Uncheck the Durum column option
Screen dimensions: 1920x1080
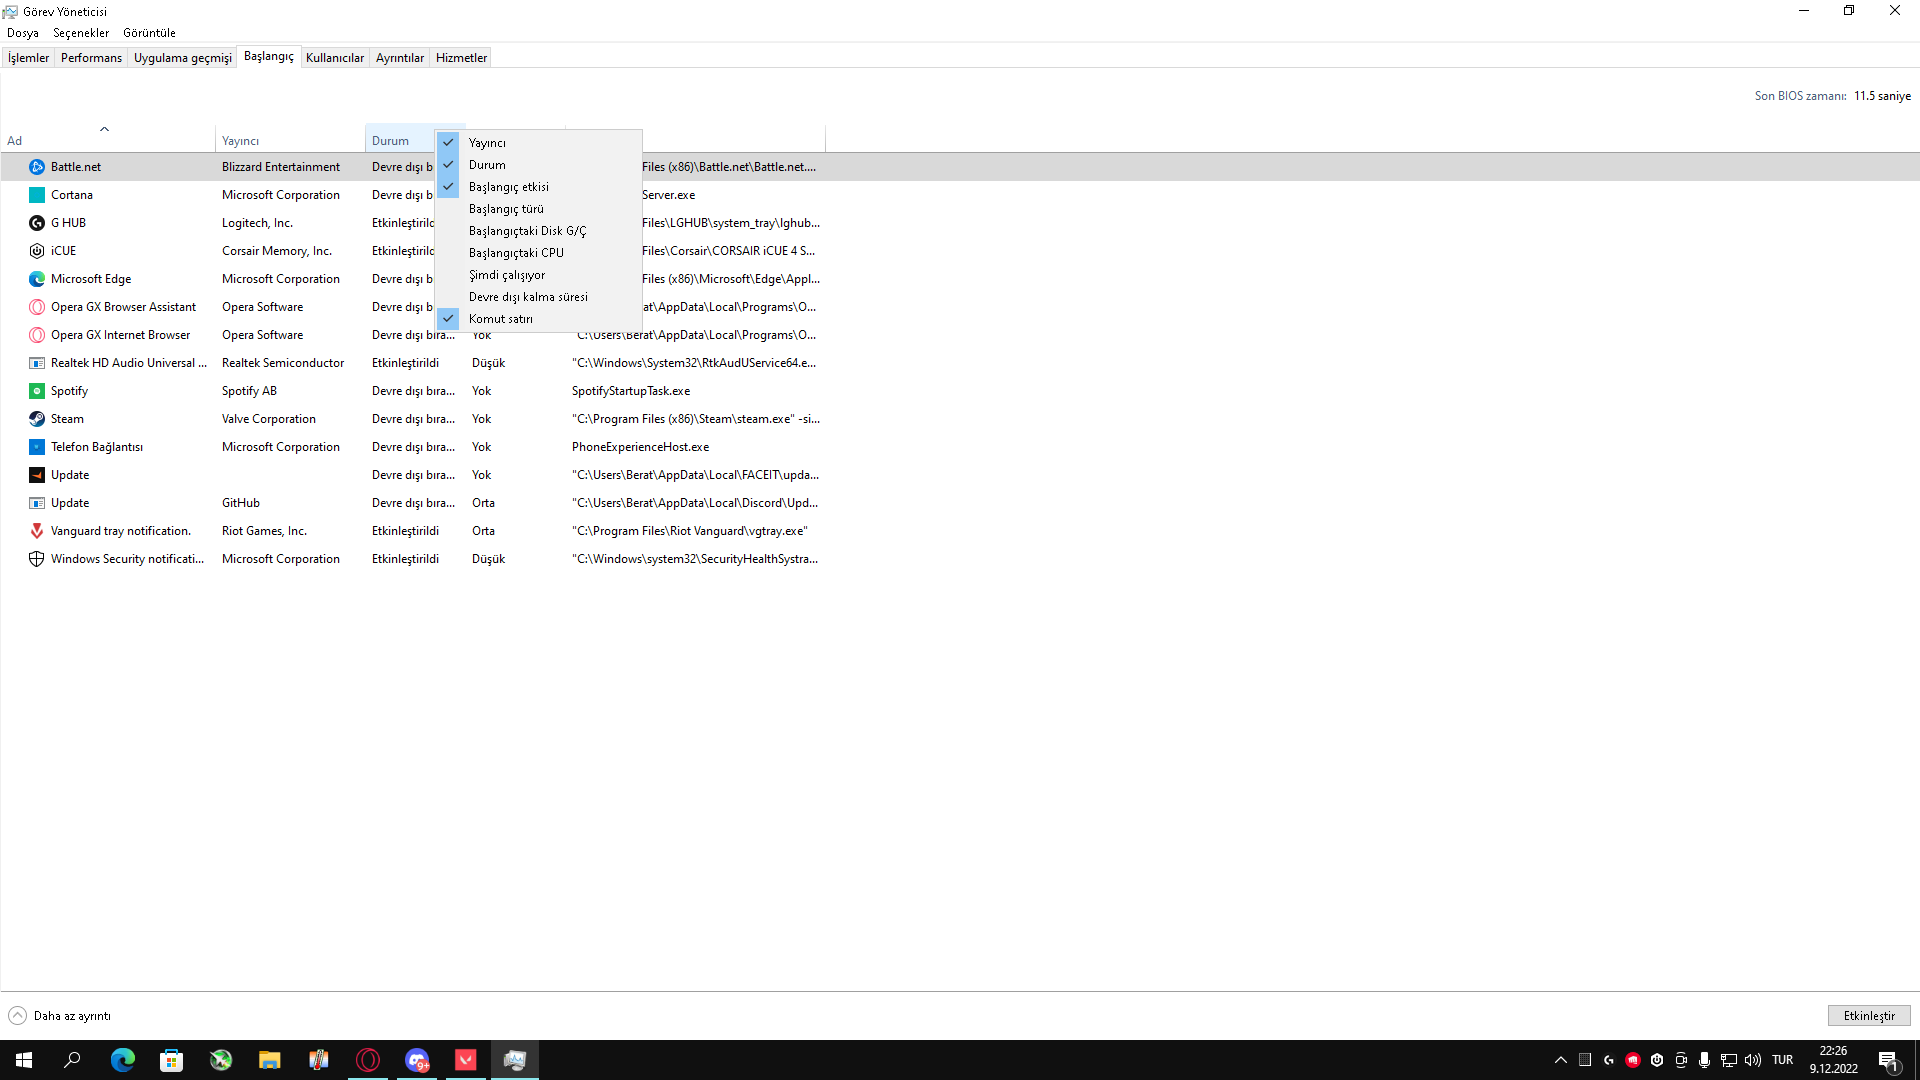540,165
